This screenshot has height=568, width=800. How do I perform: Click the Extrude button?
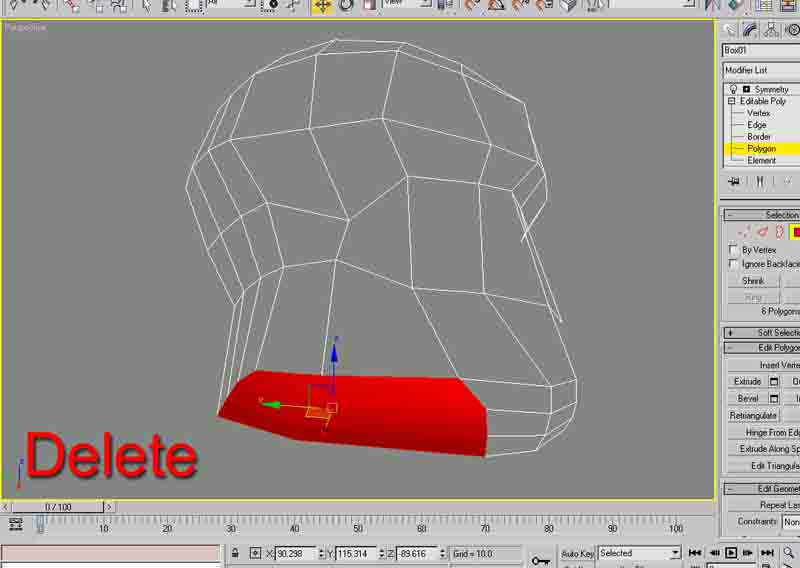tap(747, 381)
